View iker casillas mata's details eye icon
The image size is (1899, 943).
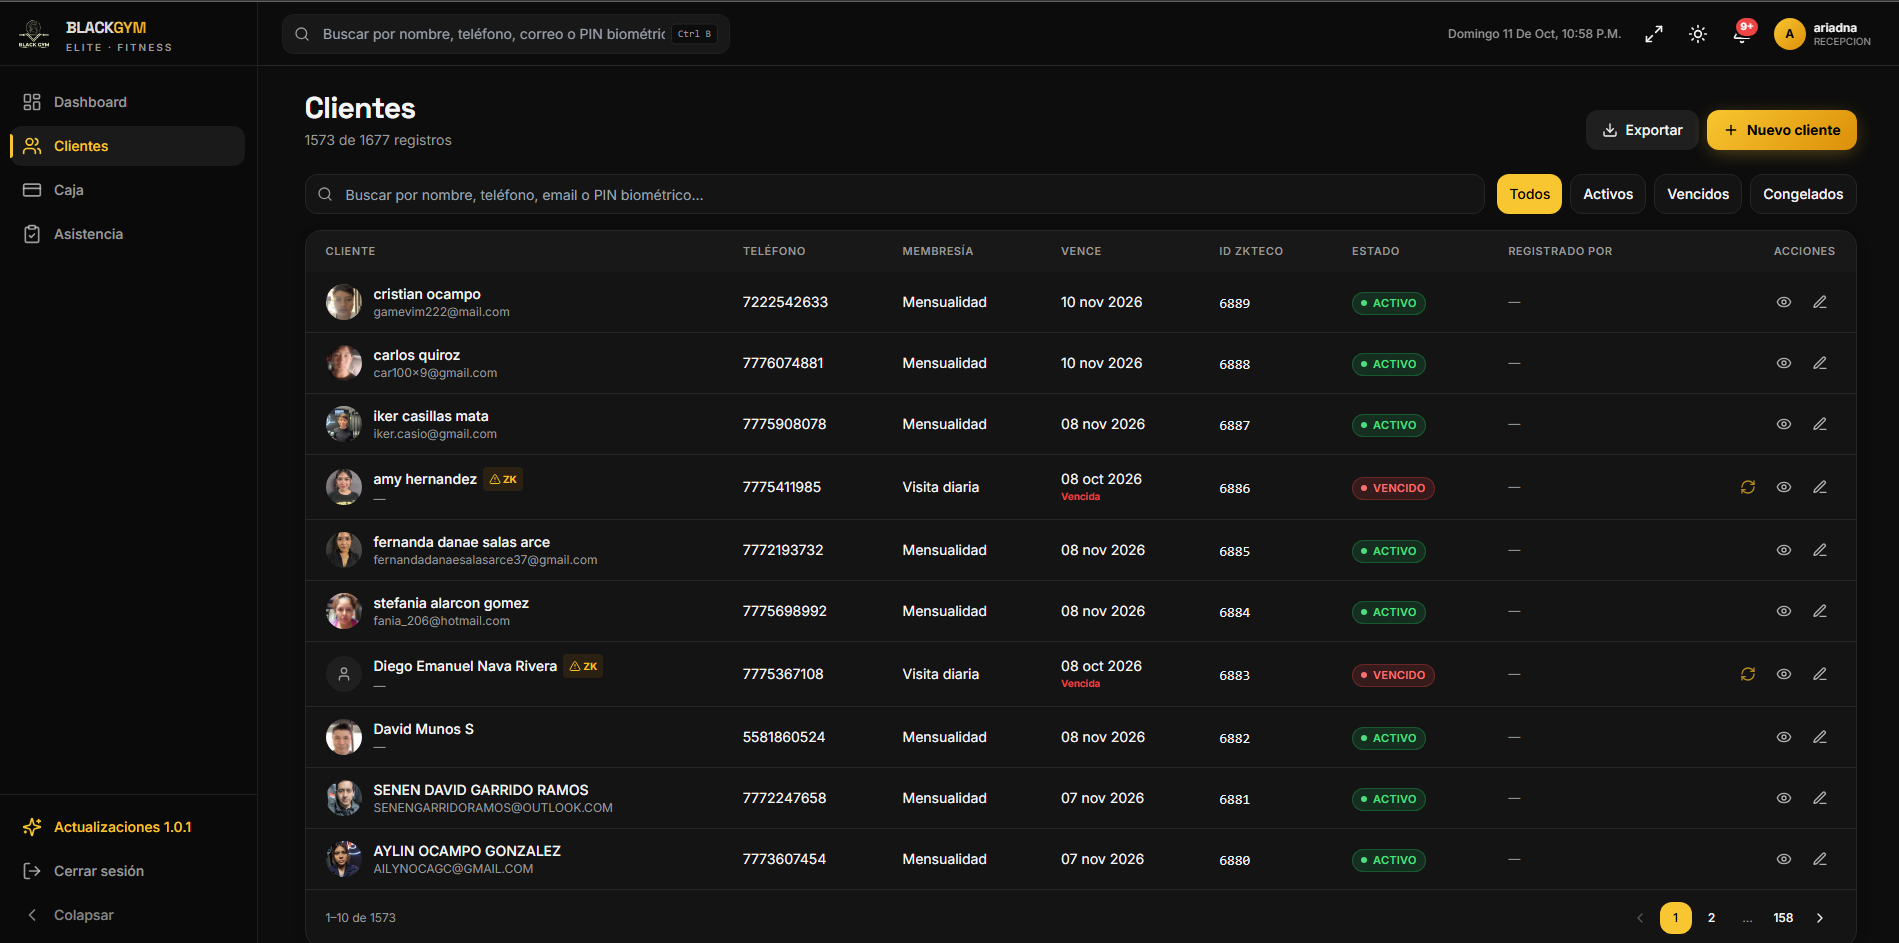1784,424
